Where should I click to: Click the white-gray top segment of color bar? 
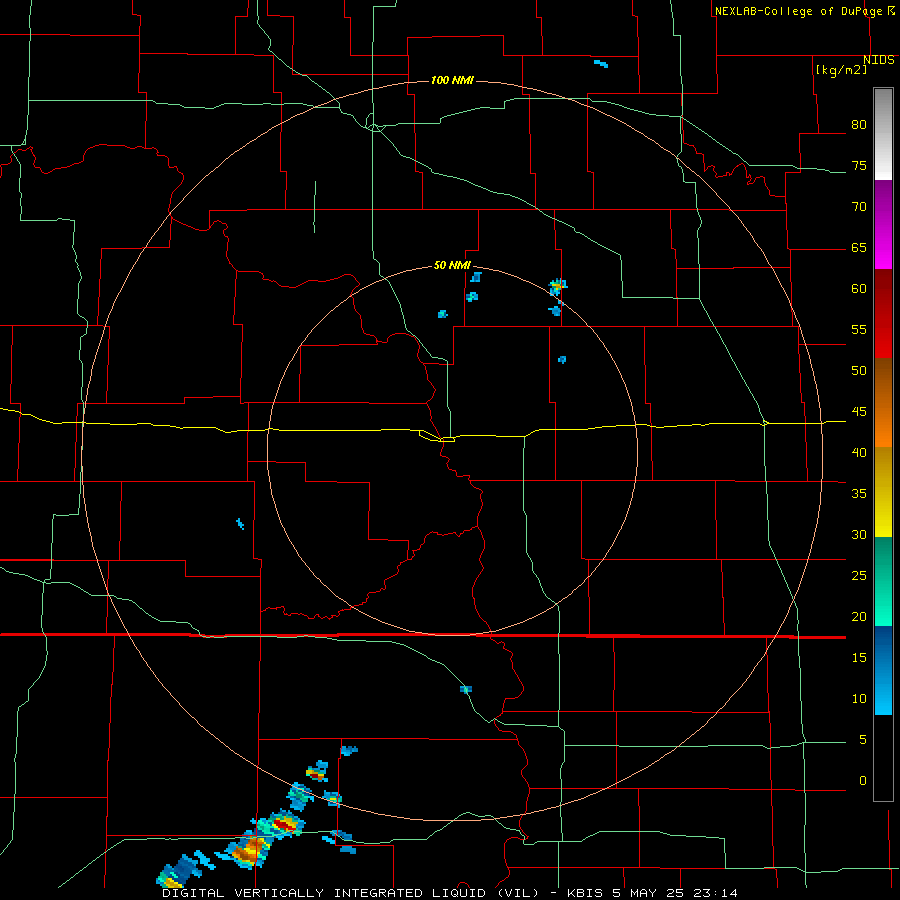click(883, 134)
